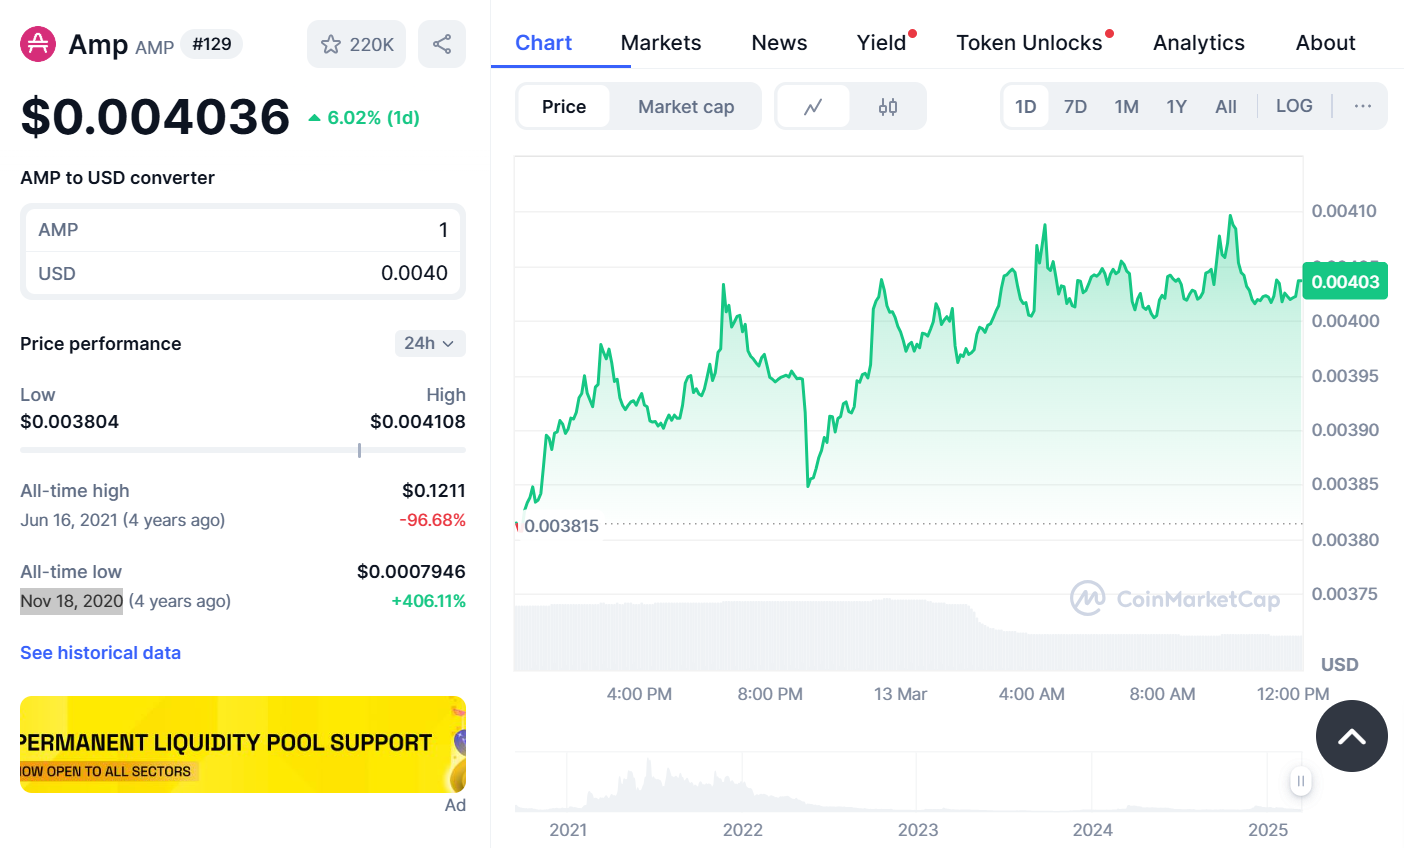
Task: Open the 24h price performance dropdown
Action: [430, 343]
